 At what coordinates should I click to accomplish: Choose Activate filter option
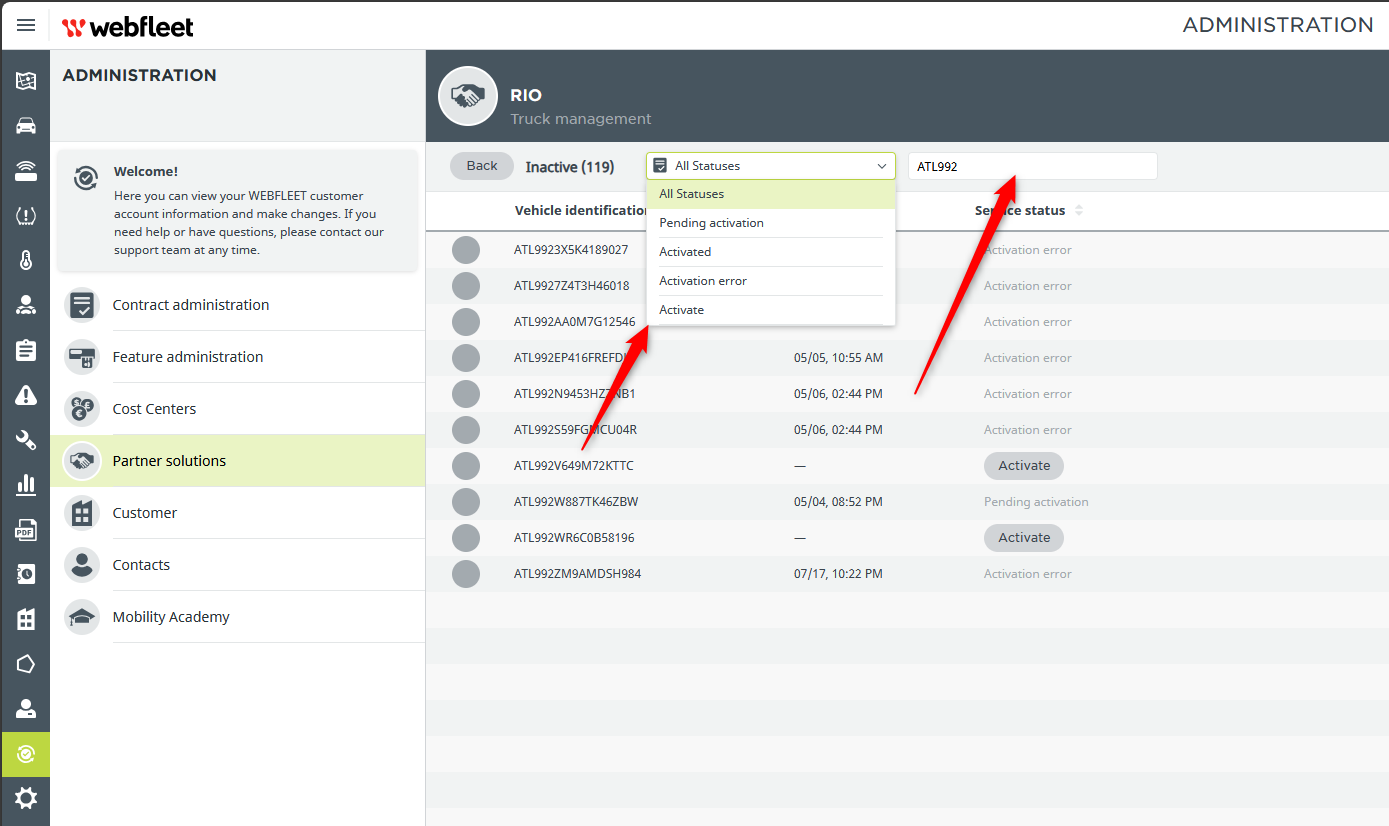click(771, 310)
